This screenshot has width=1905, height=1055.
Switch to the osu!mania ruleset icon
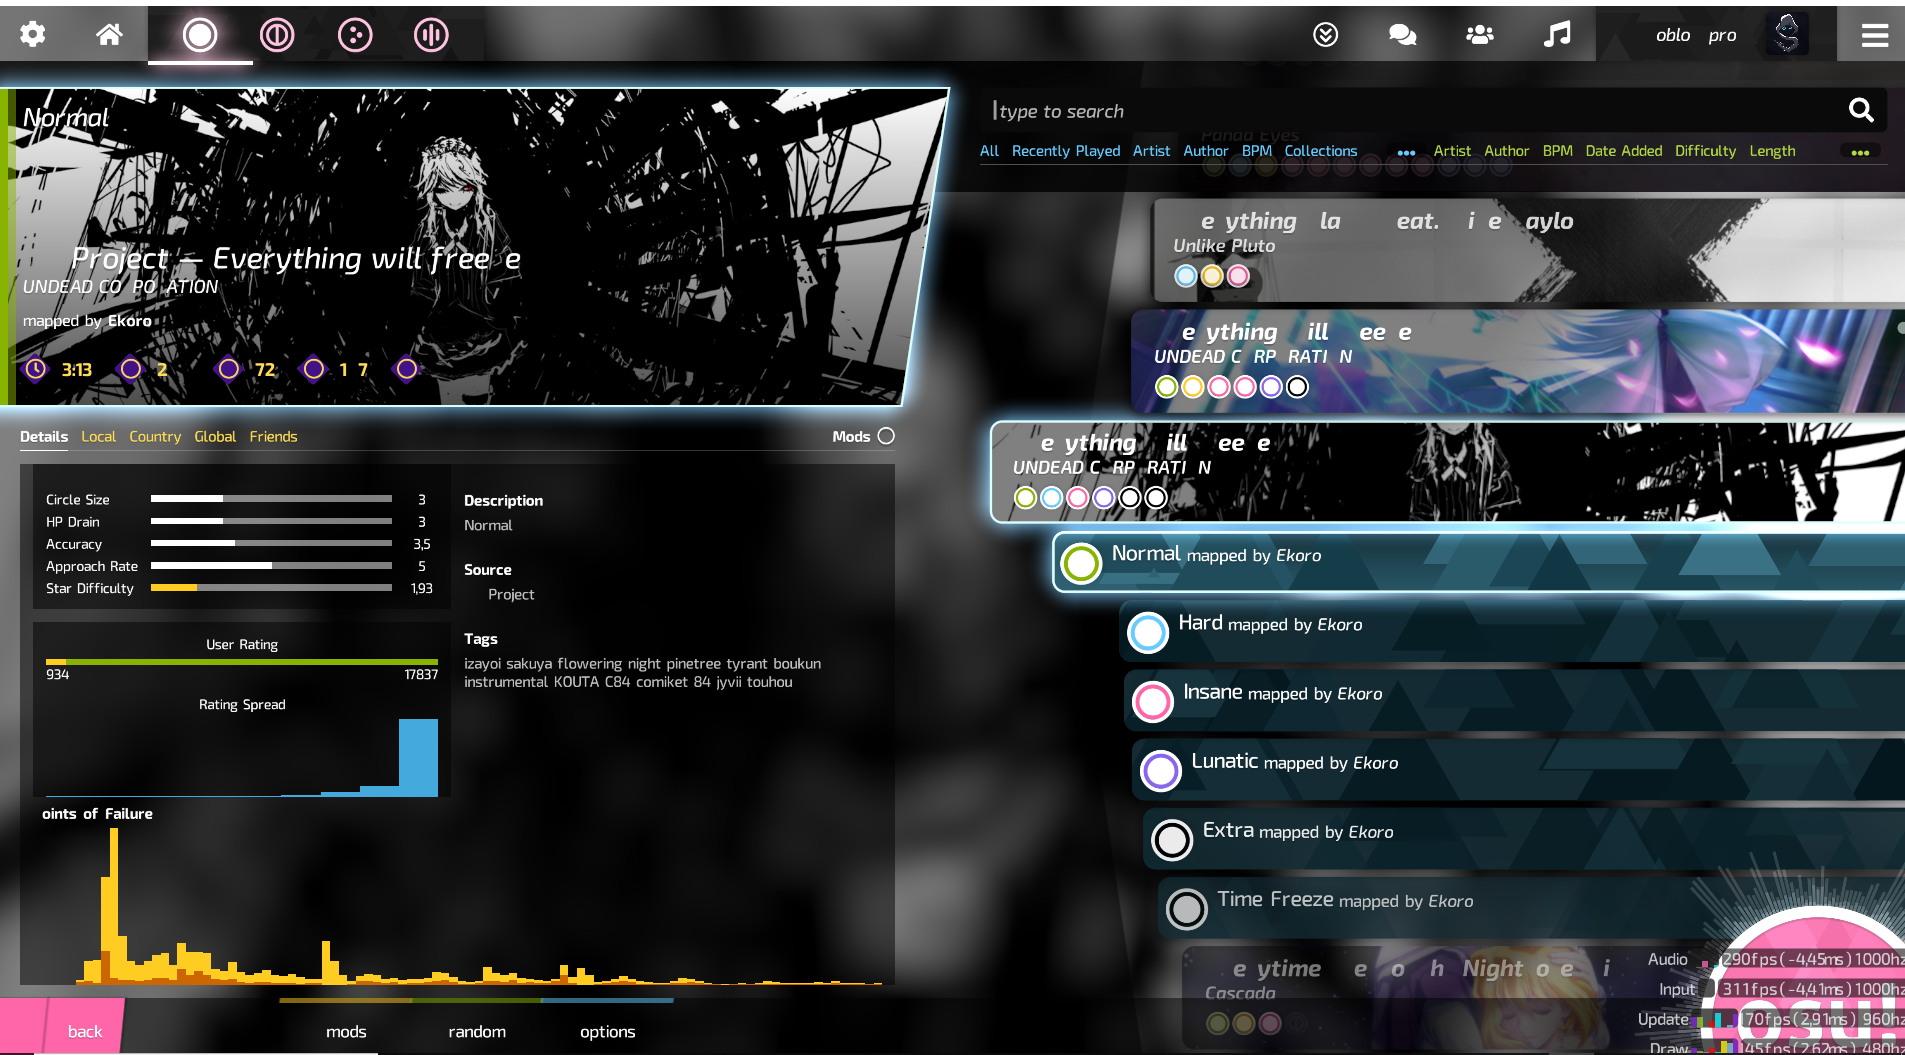[430, 33]
